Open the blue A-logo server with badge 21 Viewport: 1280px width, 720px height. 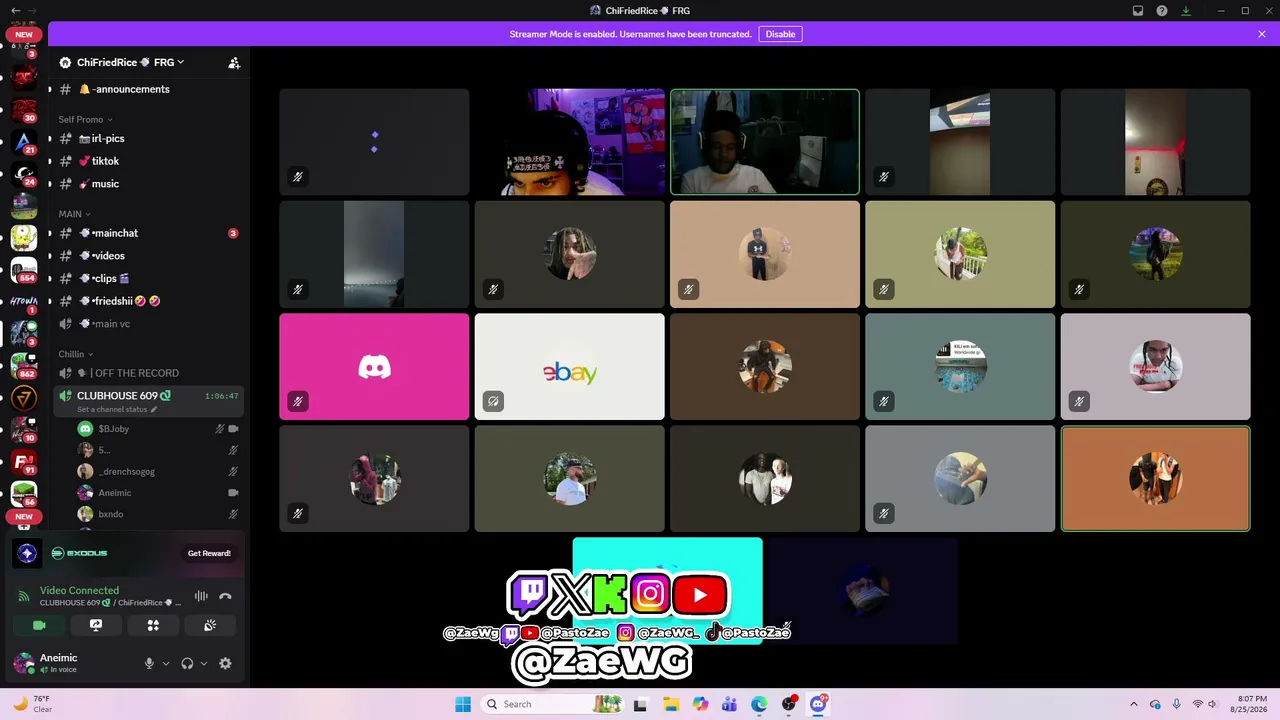[24, 141]
